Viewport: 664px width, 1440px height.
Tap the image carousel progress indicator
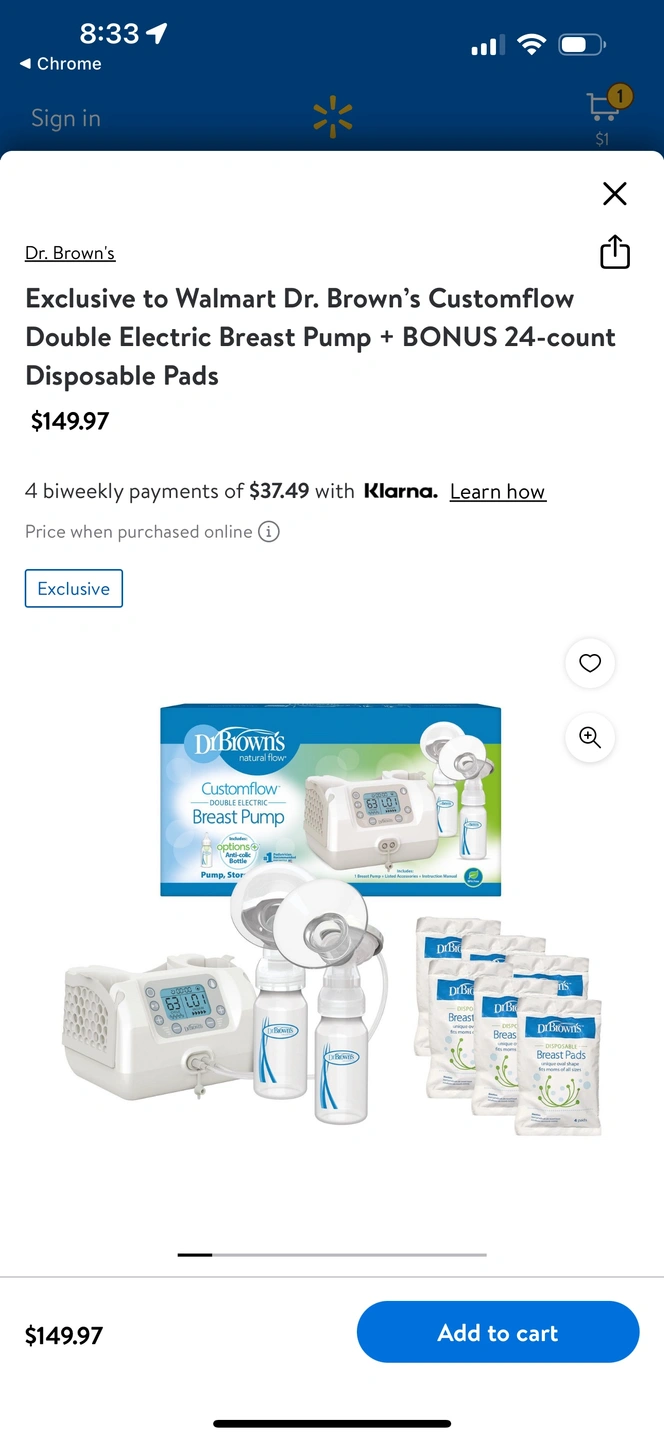click(x=332, y=1254)
